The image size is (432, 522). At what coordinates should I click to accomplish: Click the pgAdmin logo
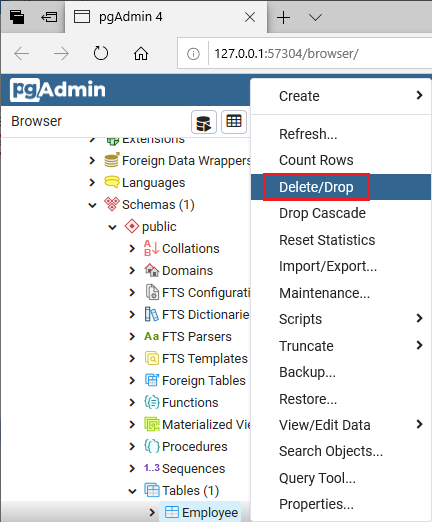pyautogui.click(x=58, y=90)
